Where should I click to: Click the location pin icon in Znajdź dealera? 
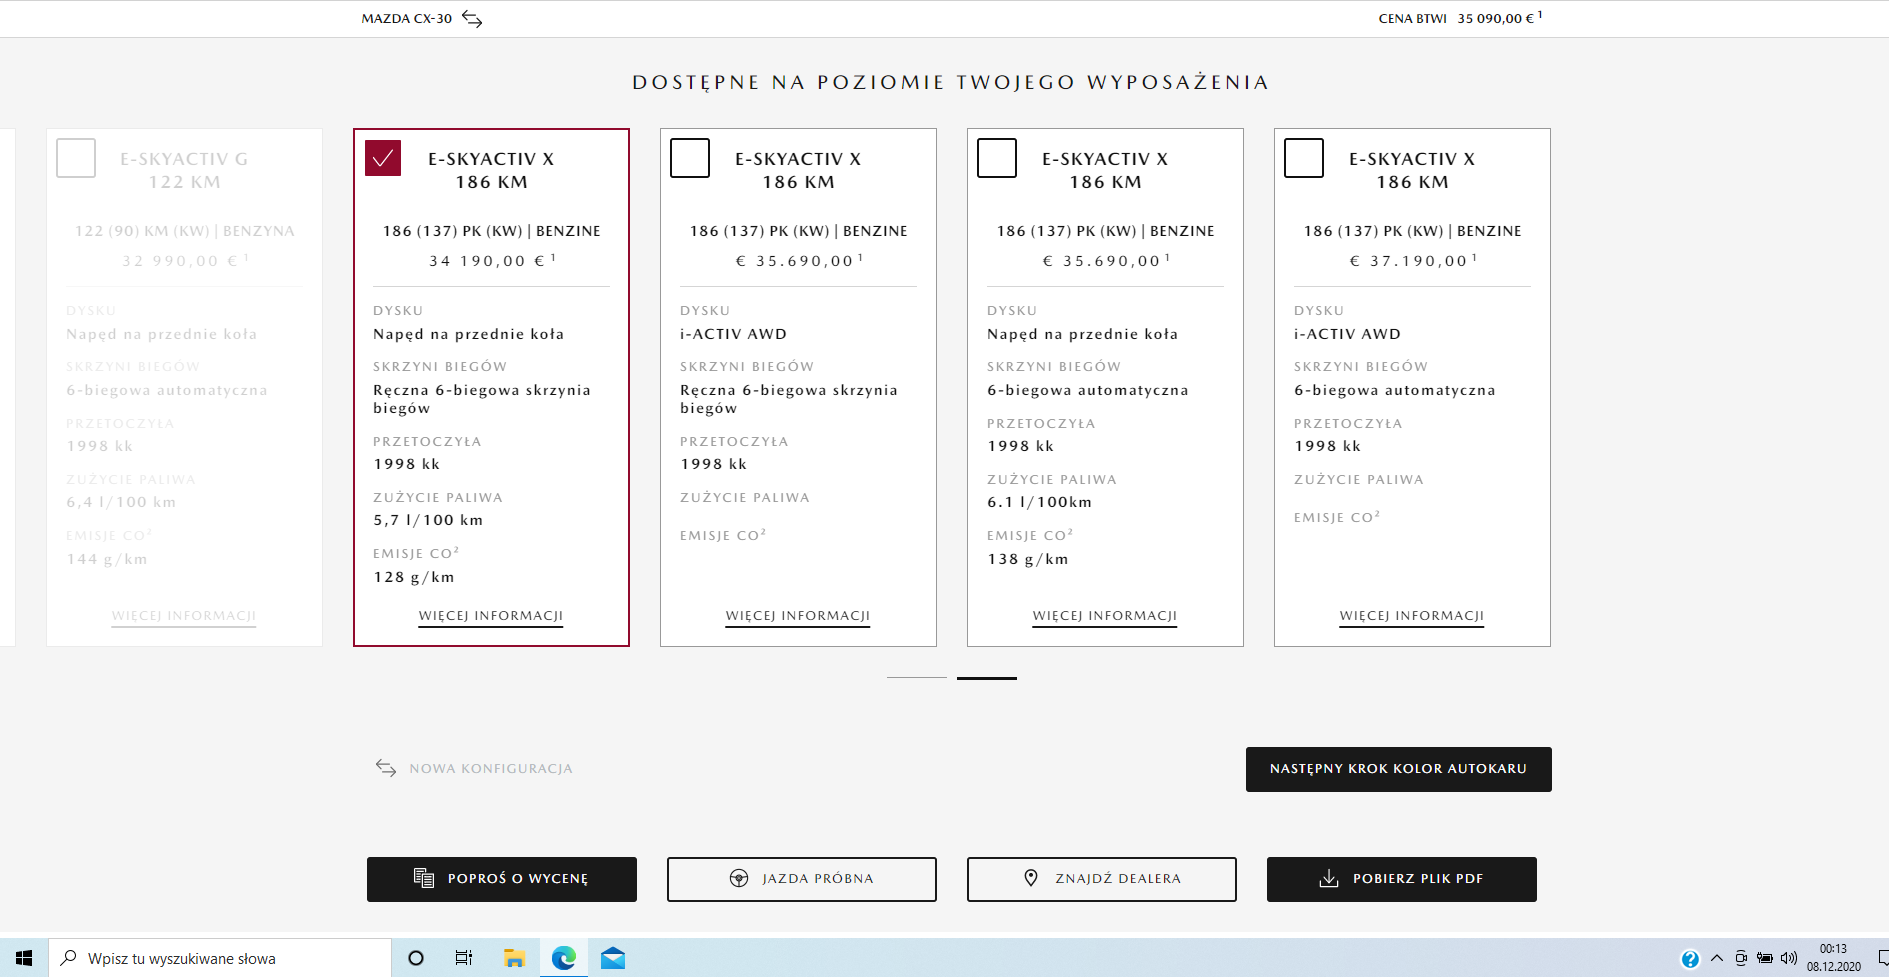1031,878
